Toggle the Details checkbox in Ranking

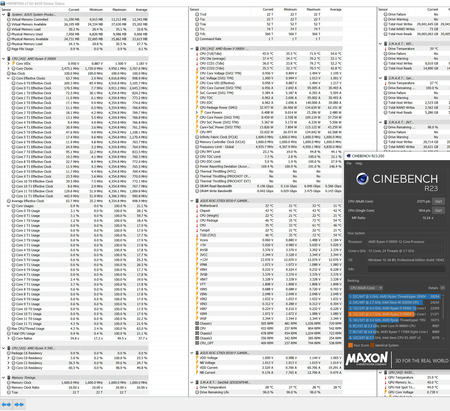[x=442, y=288]
